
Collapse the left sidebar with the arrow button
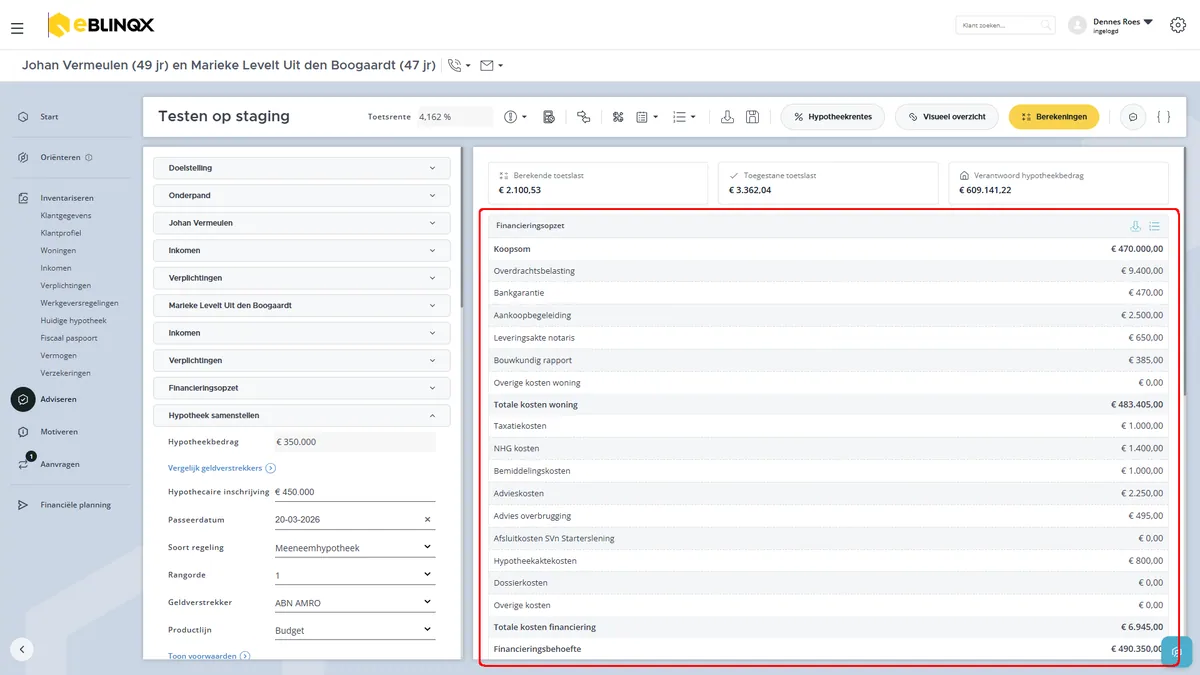pos(22,649)
